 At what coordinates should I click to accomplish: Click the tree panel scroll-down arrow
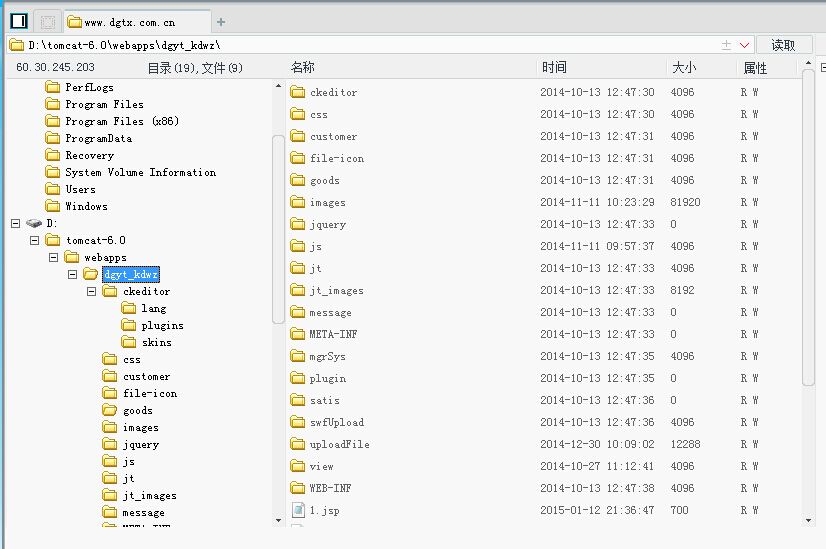pyautogui.click(x=278, y=521)
